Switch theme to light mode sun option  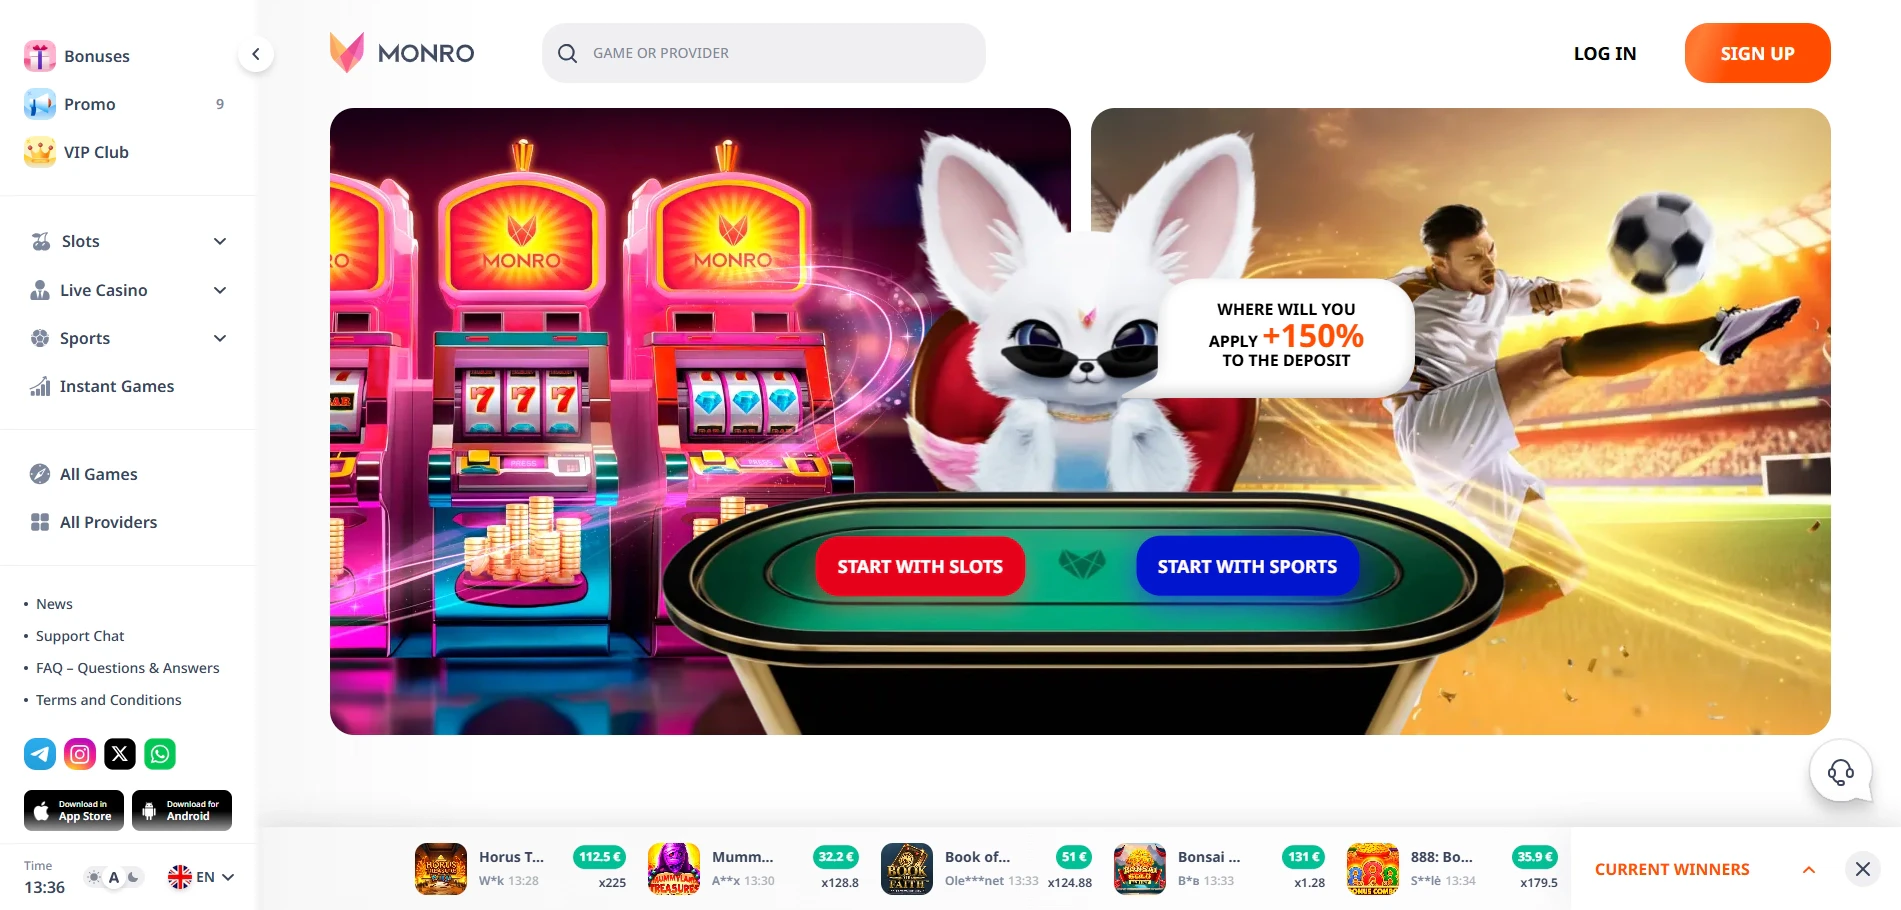pyautogui.click(x=94, y=877)
